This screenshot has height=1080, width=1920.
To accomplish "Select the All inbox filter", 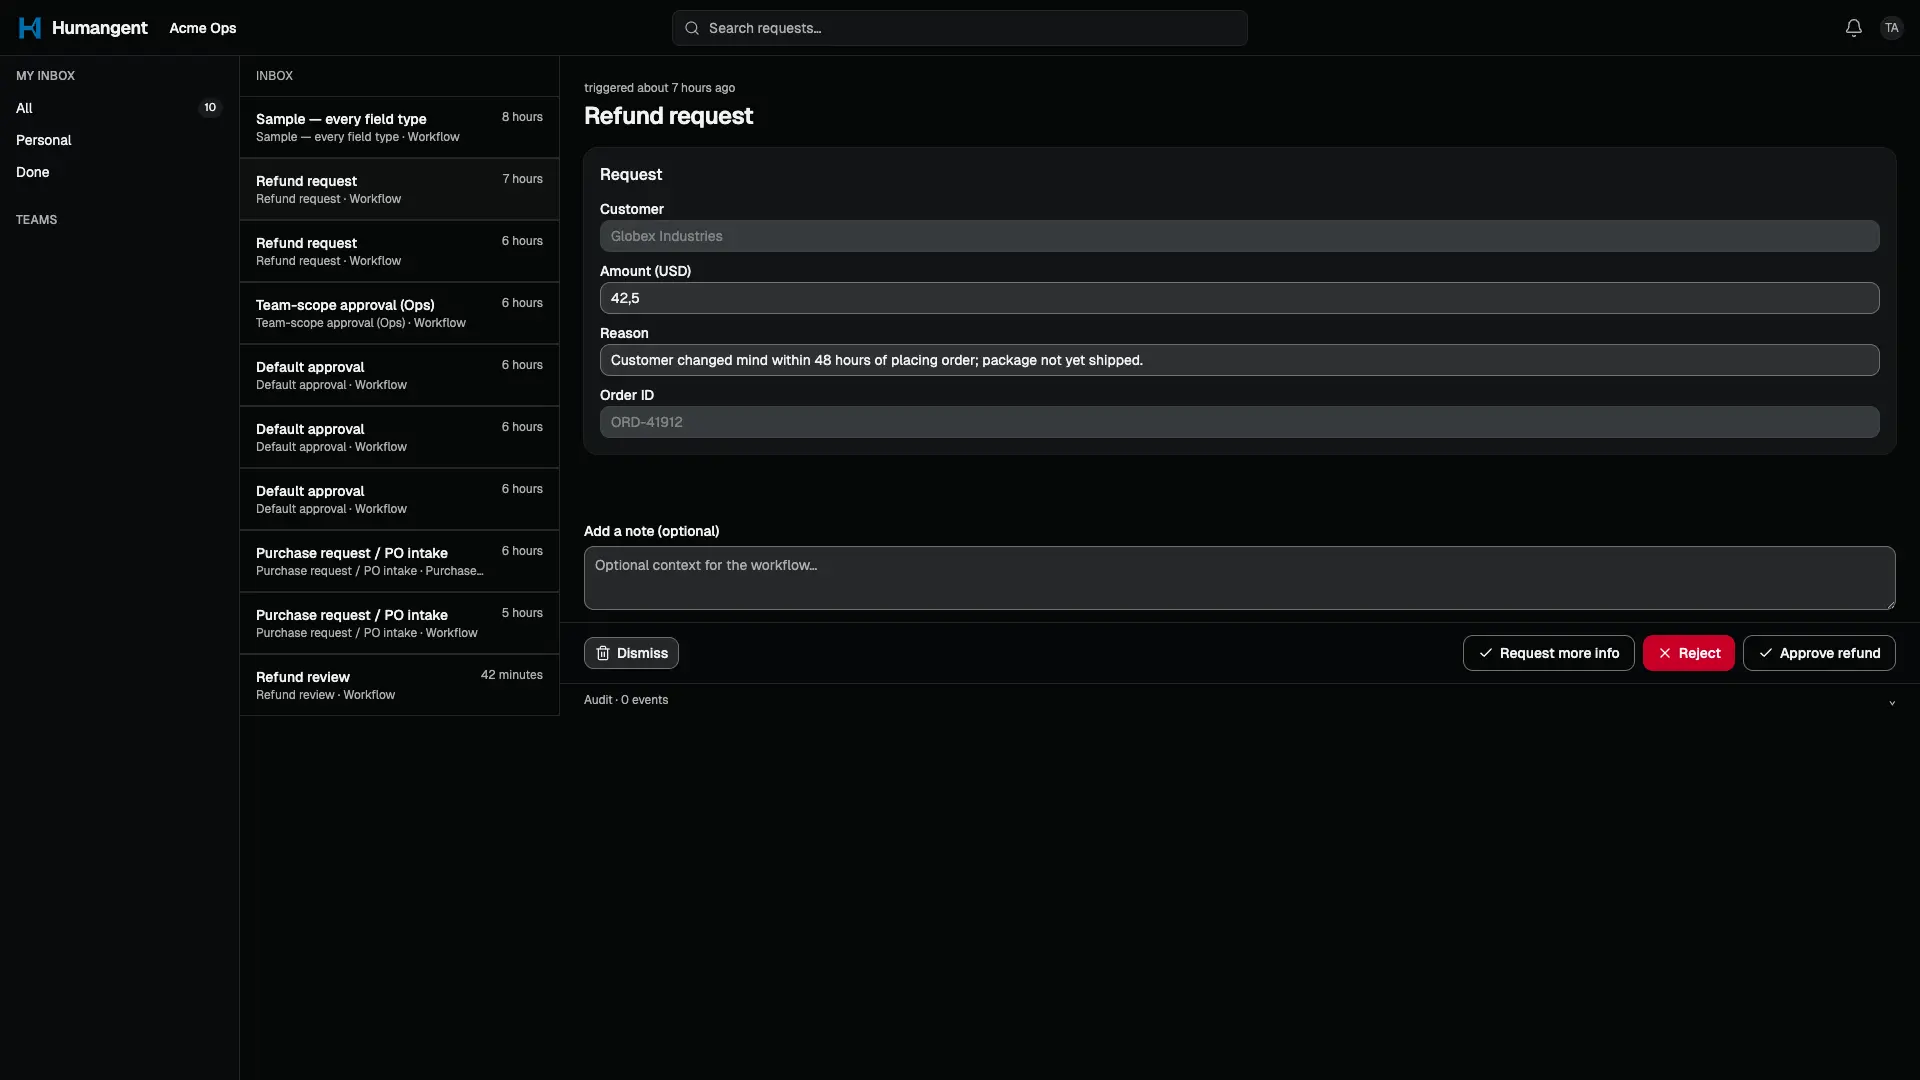I will (119, 108).
